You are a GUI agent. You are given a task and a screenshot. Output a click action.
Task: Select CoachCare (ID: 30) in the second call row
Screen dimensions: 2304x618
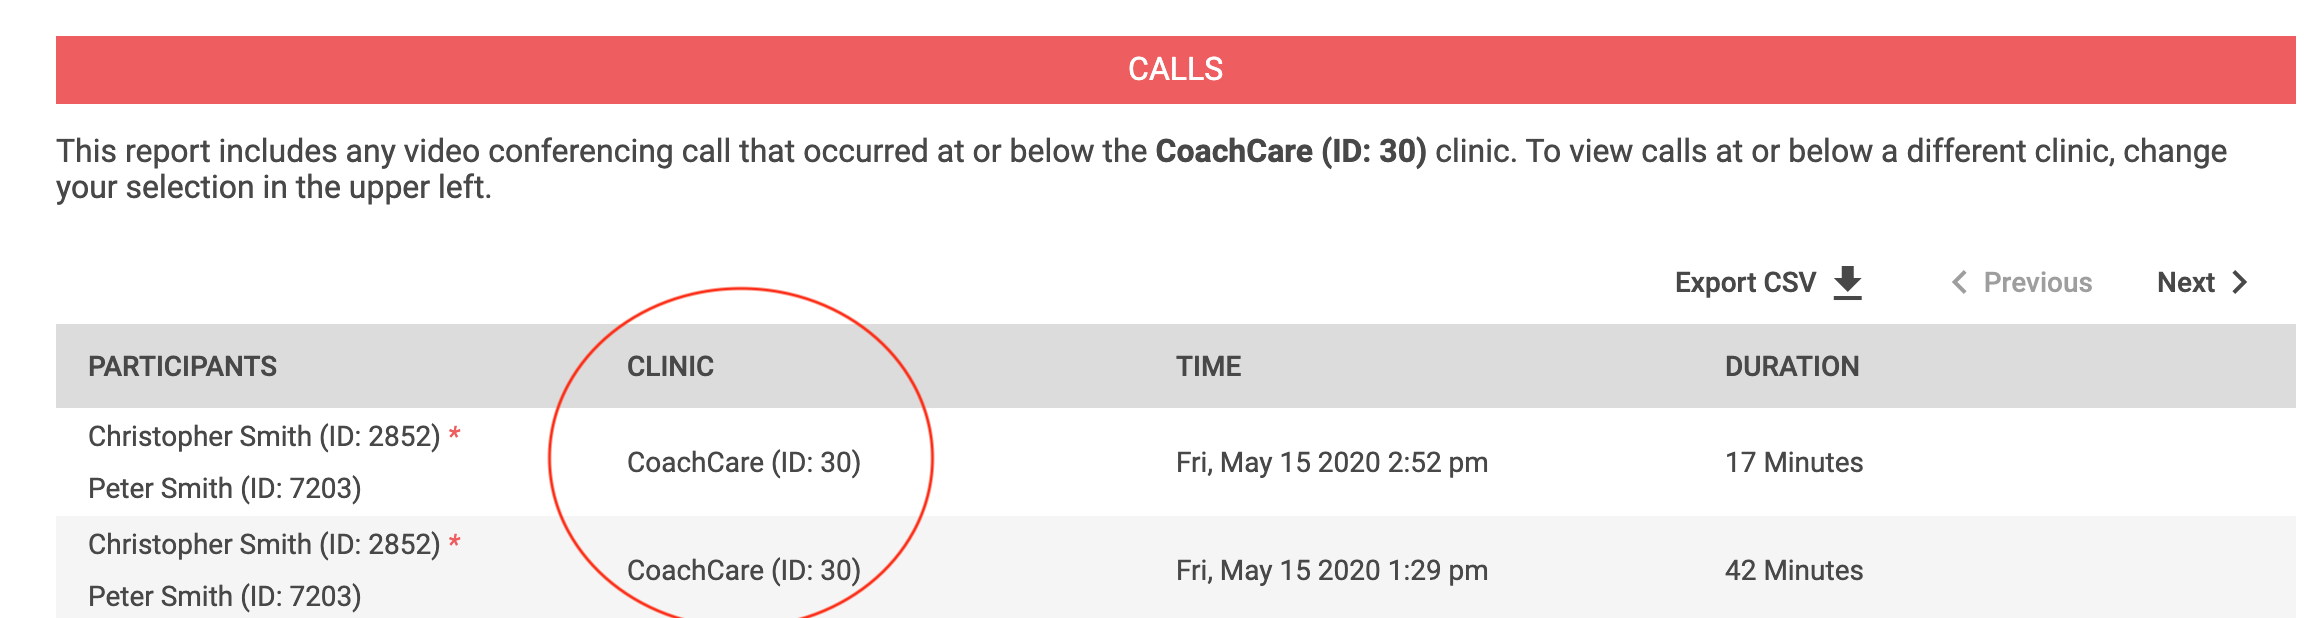pos(744,568)
